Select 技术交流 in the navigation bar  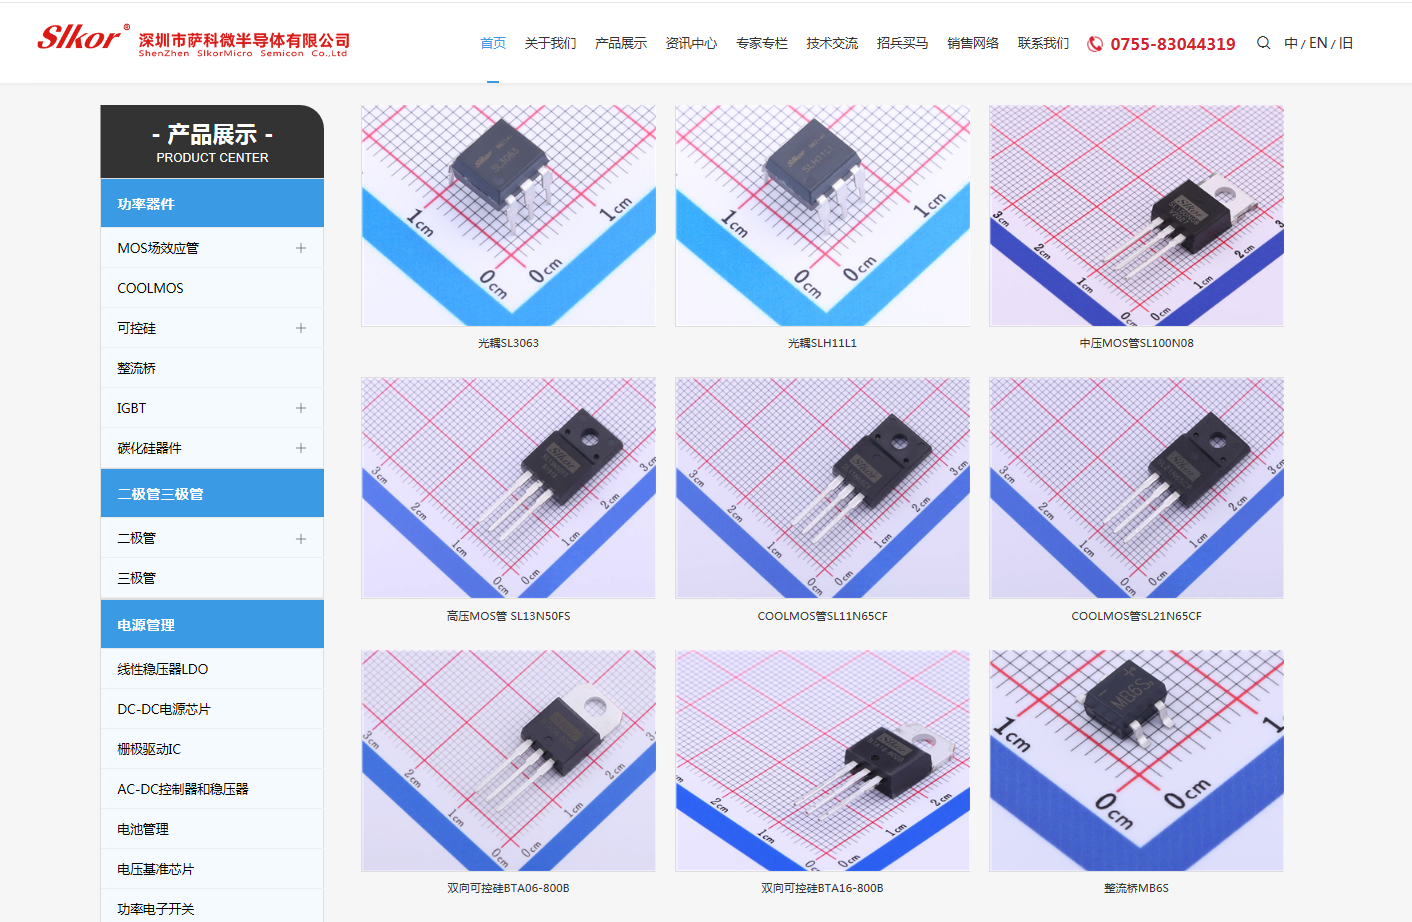(x=832, y=43)
